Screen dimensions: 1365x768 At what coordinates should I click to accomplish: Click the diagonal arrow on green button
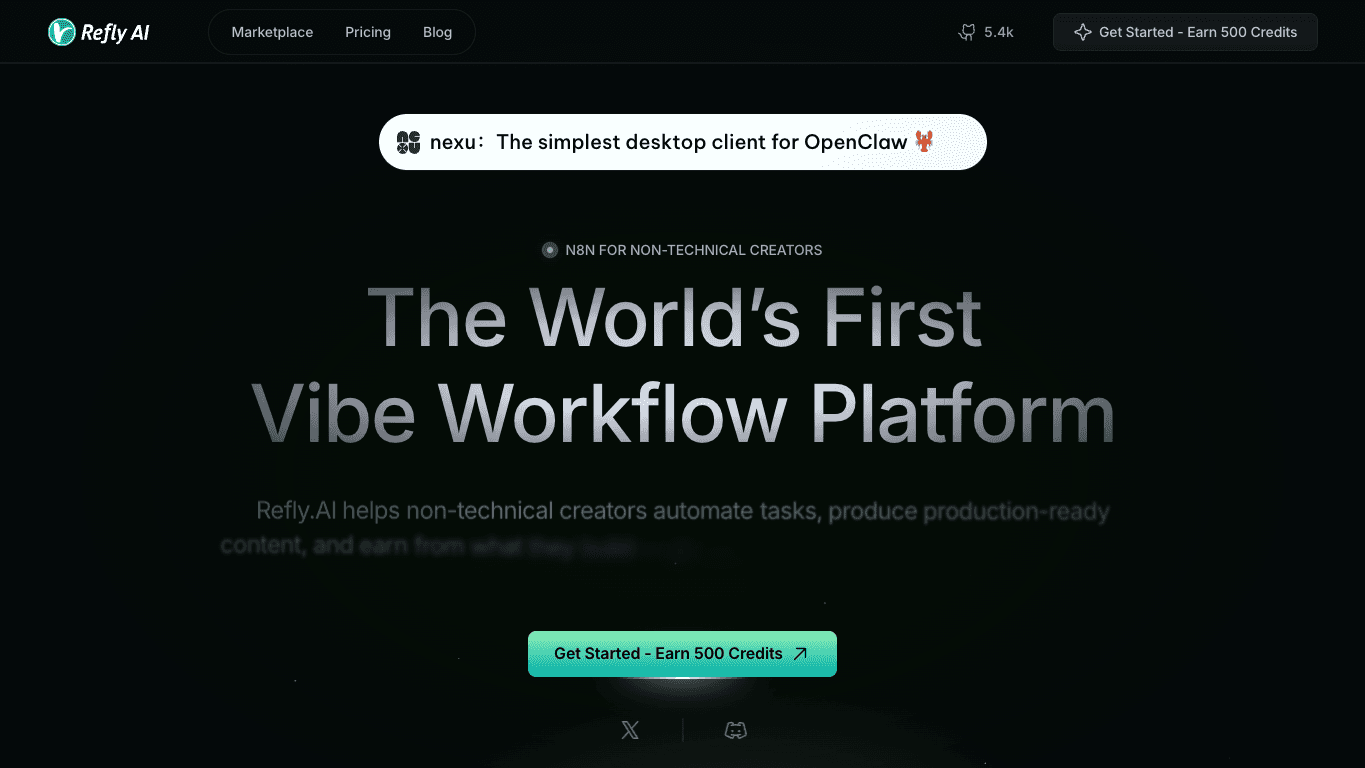tap(800, 654)
